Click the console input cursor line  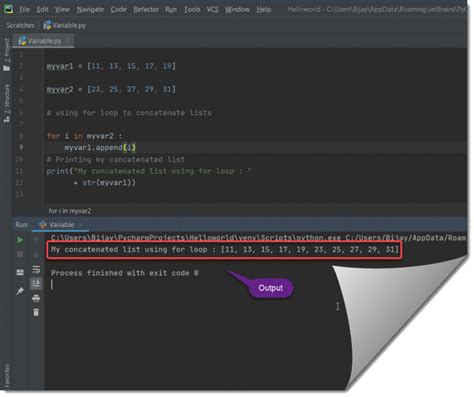click(52, 285)
